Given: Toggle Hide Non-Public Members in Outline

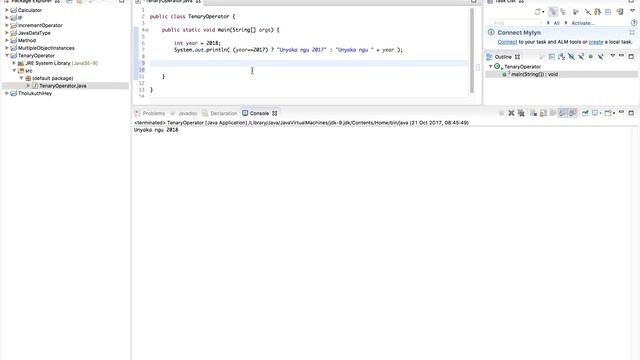Looking at the screenshot, I should point(591,57).
